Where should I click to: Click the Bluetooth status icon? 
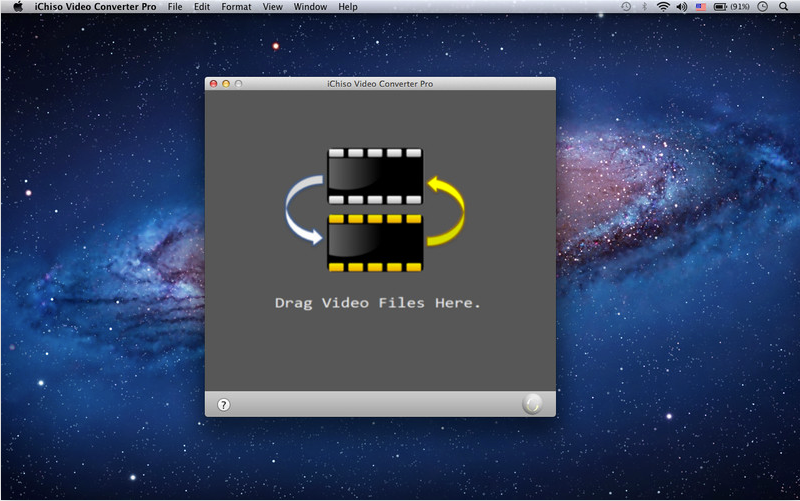(x=644, y=7)
